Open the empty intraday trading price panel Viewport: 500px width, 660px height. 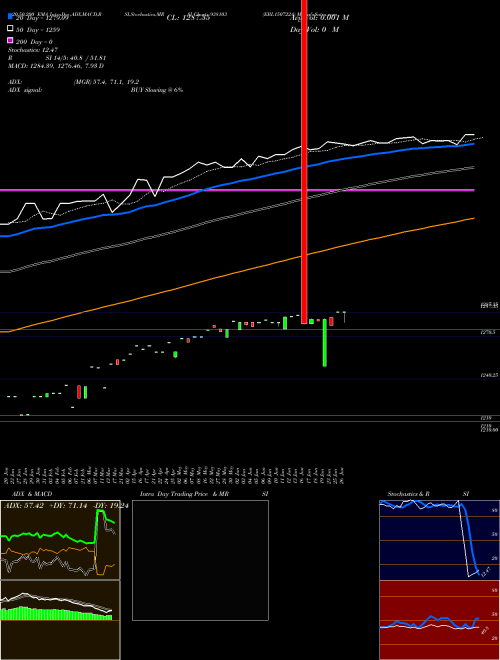pos(200,560)
